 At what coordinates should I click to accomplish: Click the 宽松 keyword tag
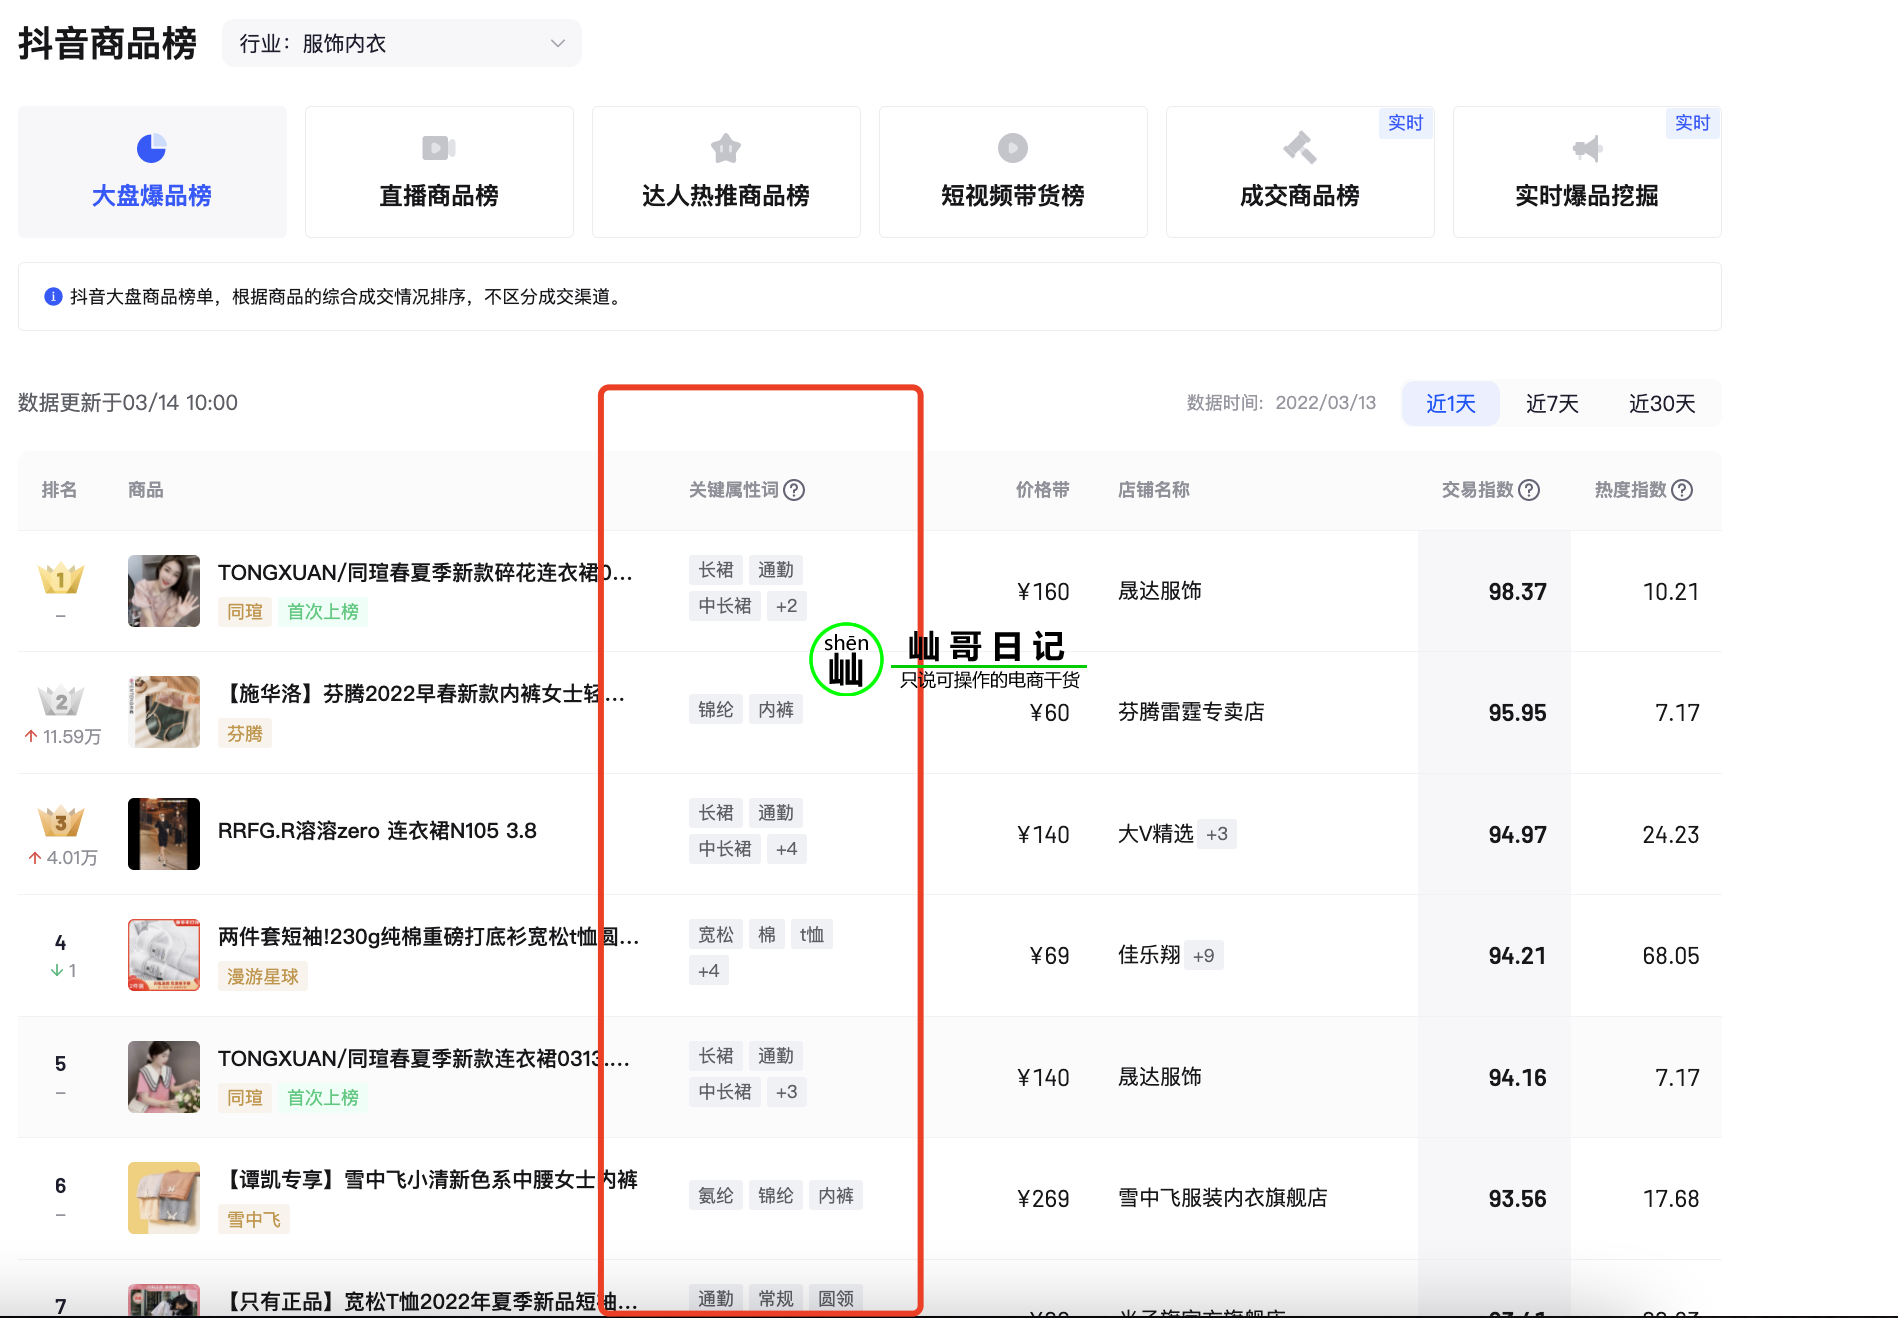[716, 934]
